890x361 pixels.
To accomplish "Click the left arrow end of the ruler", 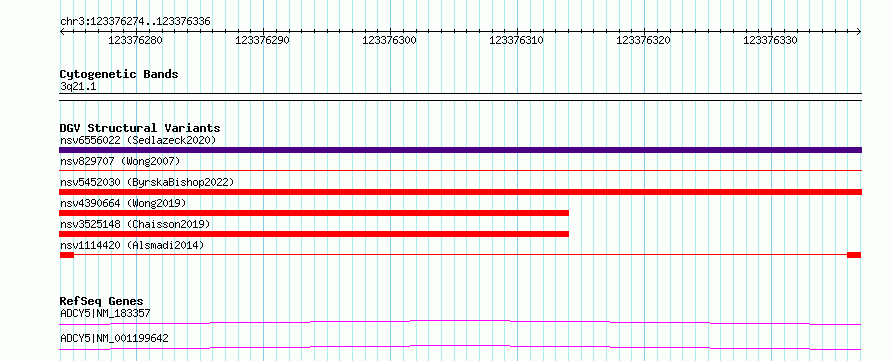I will tap(62, 32).
